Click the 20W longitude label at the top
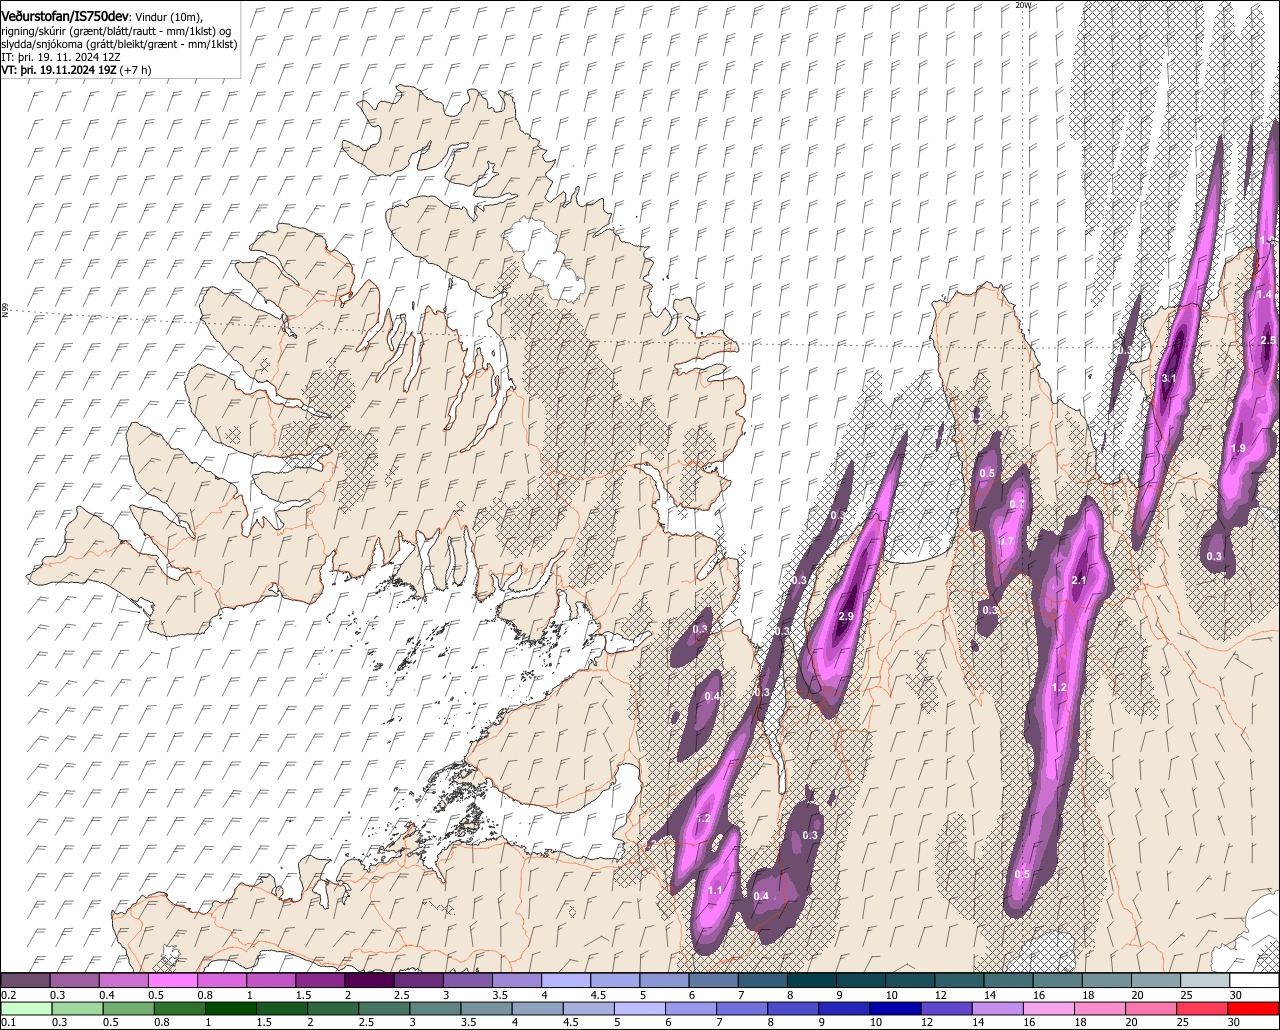This screenshot has width=1280, height=1030. point(1023,5)
